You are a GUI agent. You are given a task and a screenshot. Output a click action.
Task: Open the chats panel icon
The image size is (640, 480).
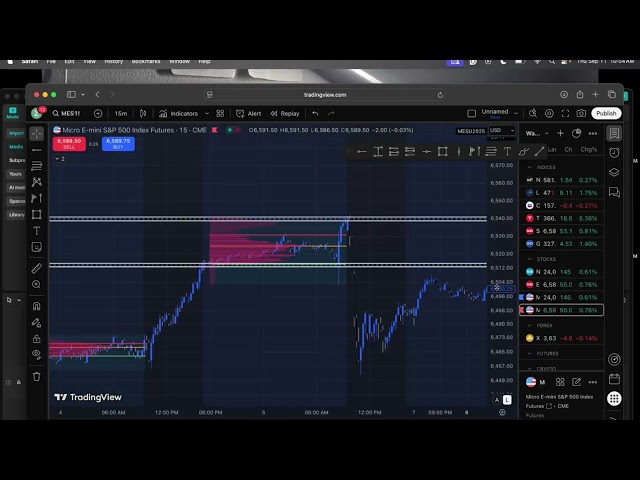pyautogui.click(x=614, y=192)
